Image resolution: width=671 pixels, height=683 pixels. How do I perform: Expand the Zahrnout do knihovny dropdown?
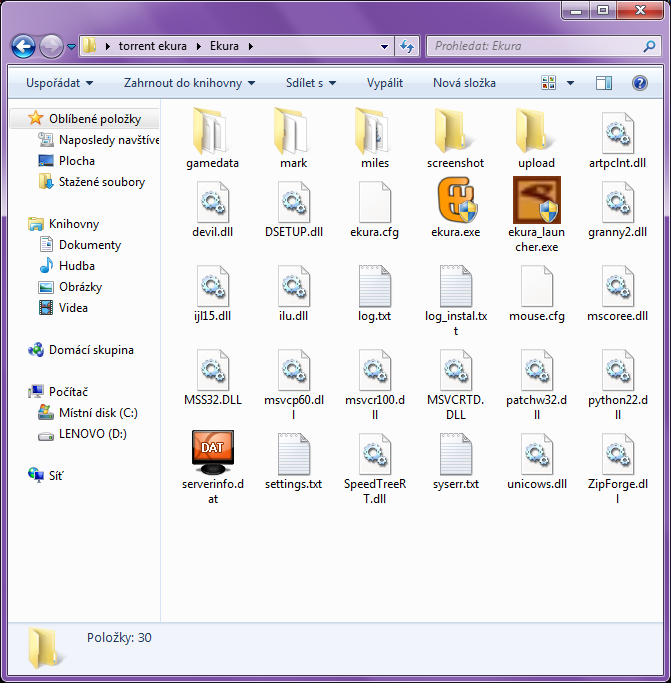pos(189,83)
